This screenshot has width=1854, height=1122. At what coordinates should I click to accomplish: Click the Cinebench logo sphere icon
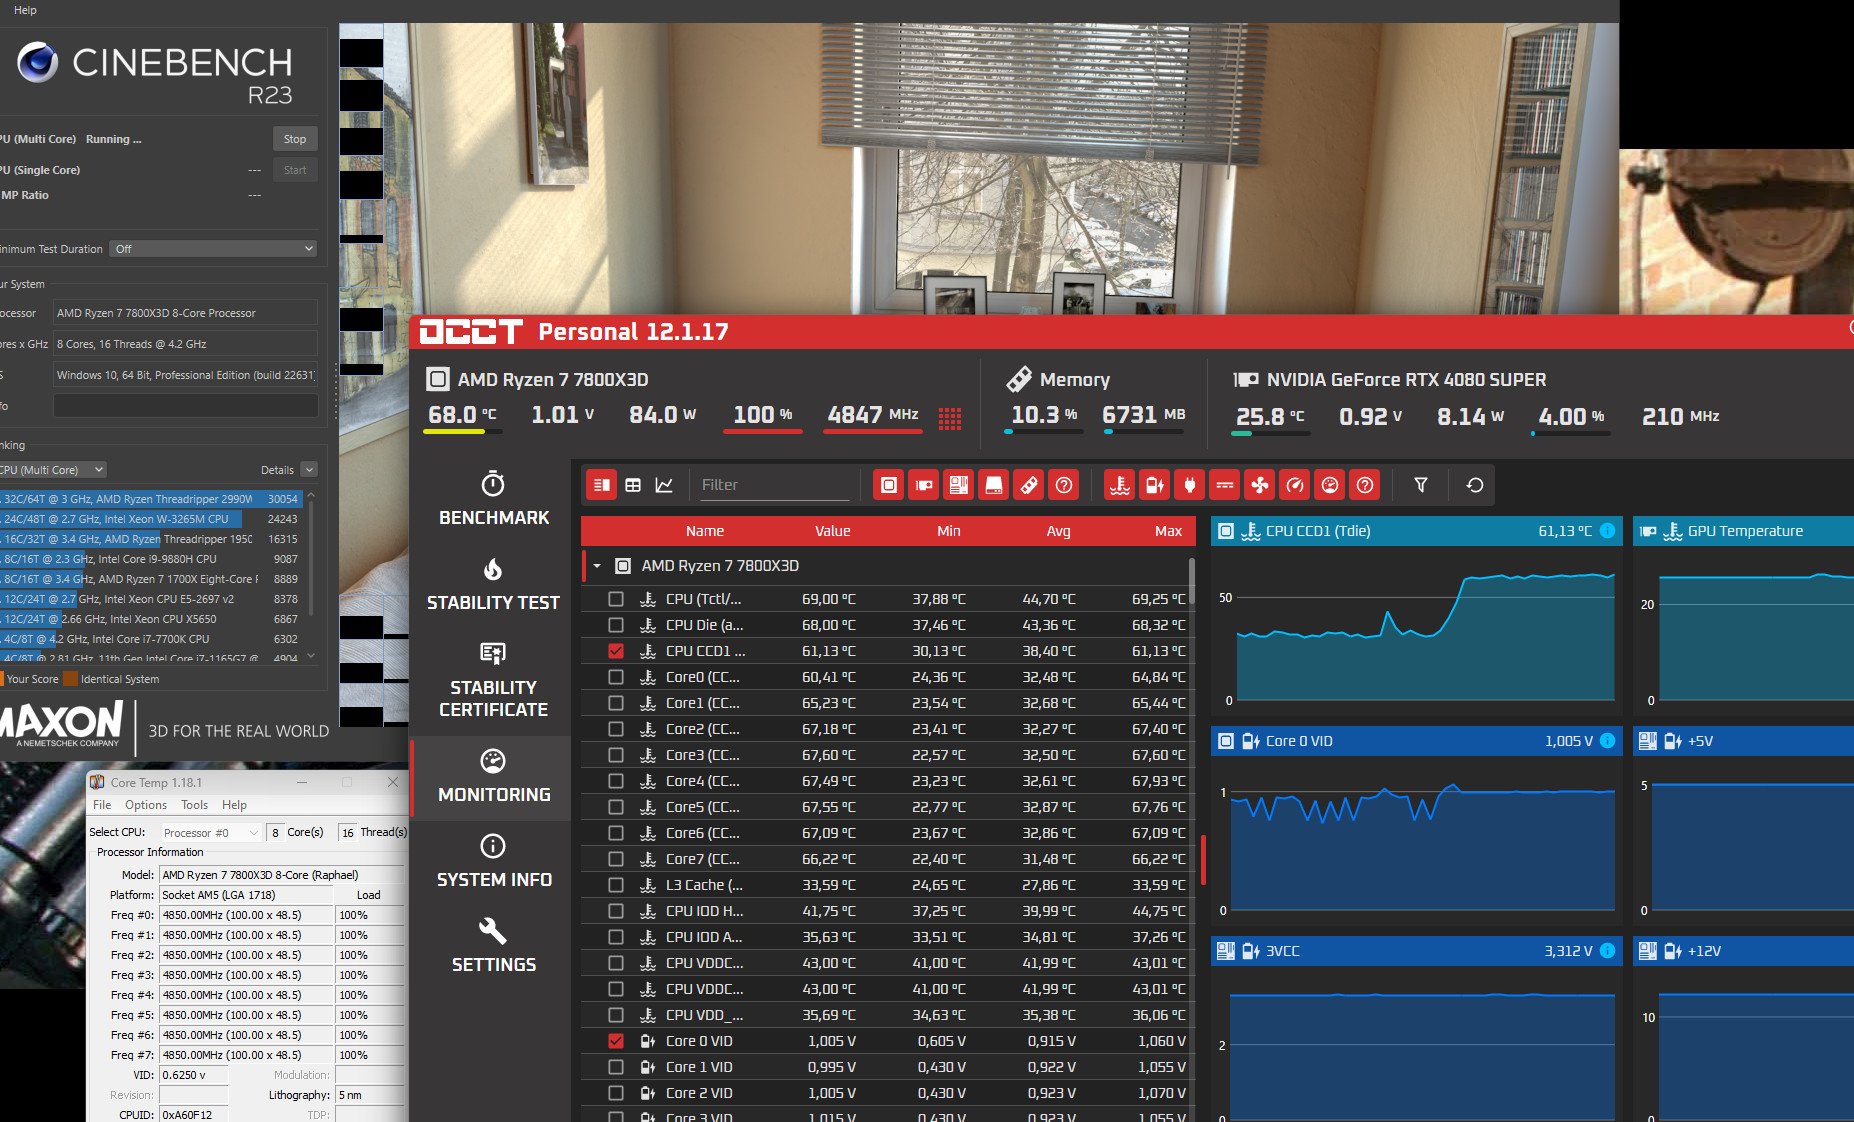(x=37, y=62)
